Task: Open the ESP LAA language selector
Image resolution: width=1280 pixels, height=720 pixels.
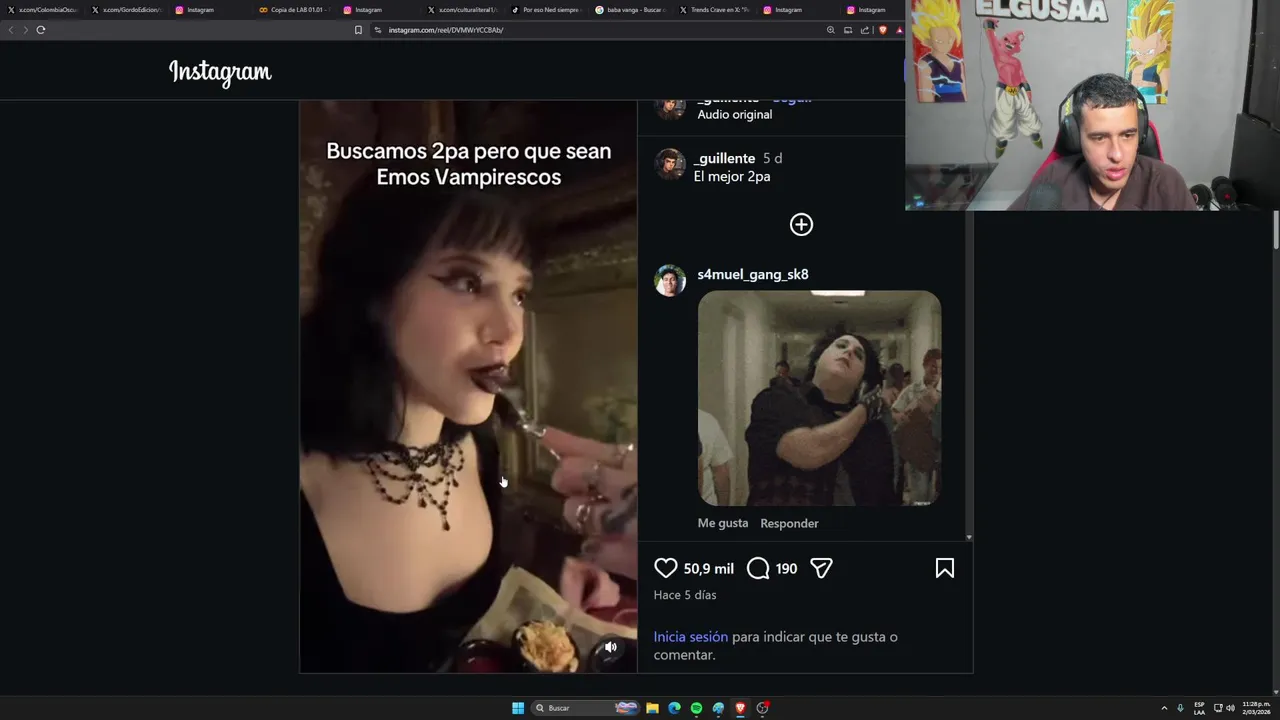Action: coord(1199,708)
